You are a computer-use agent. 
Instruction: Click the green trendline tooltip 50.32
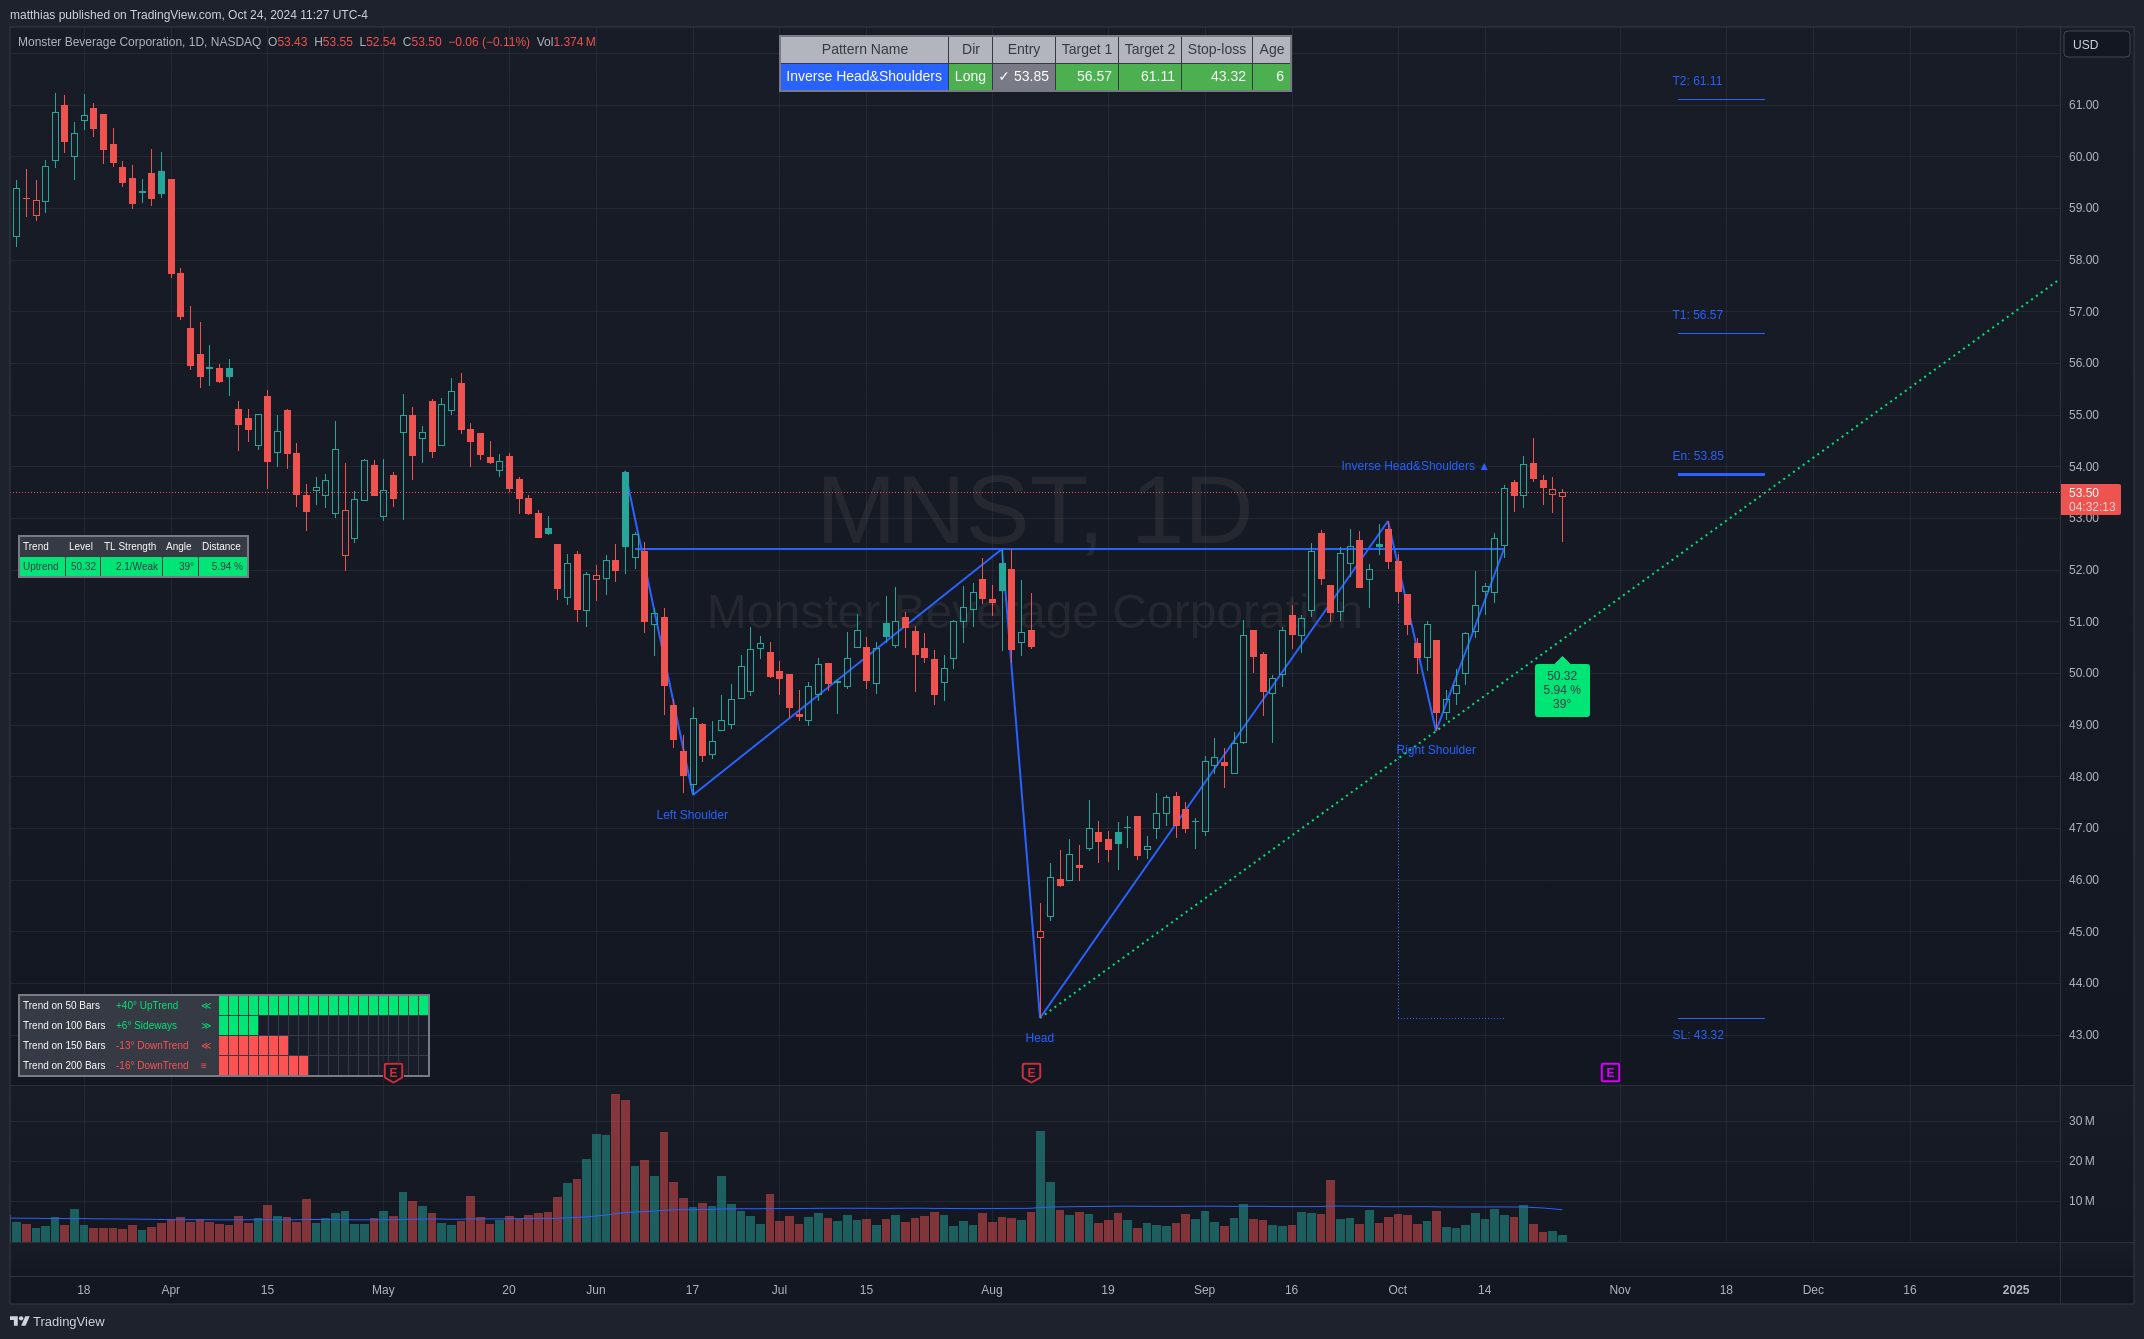tap(1562, 689)
